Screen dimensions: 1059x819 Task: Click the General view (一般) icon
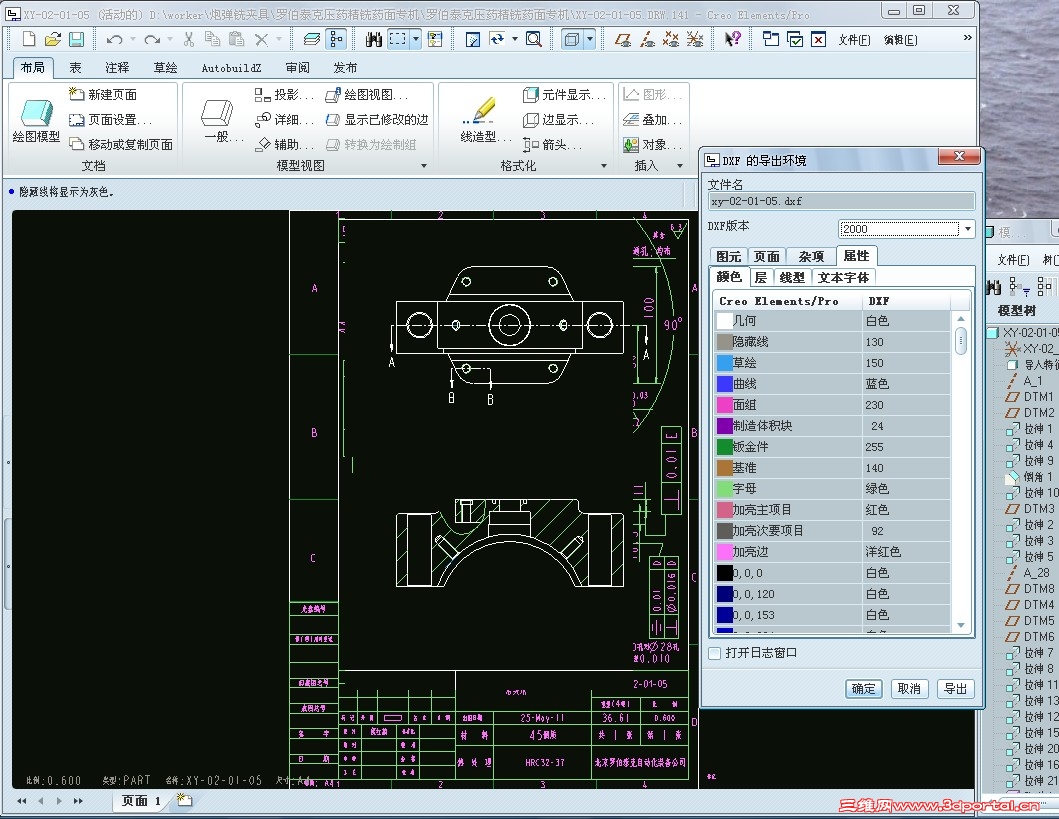[x=218, y=113]
